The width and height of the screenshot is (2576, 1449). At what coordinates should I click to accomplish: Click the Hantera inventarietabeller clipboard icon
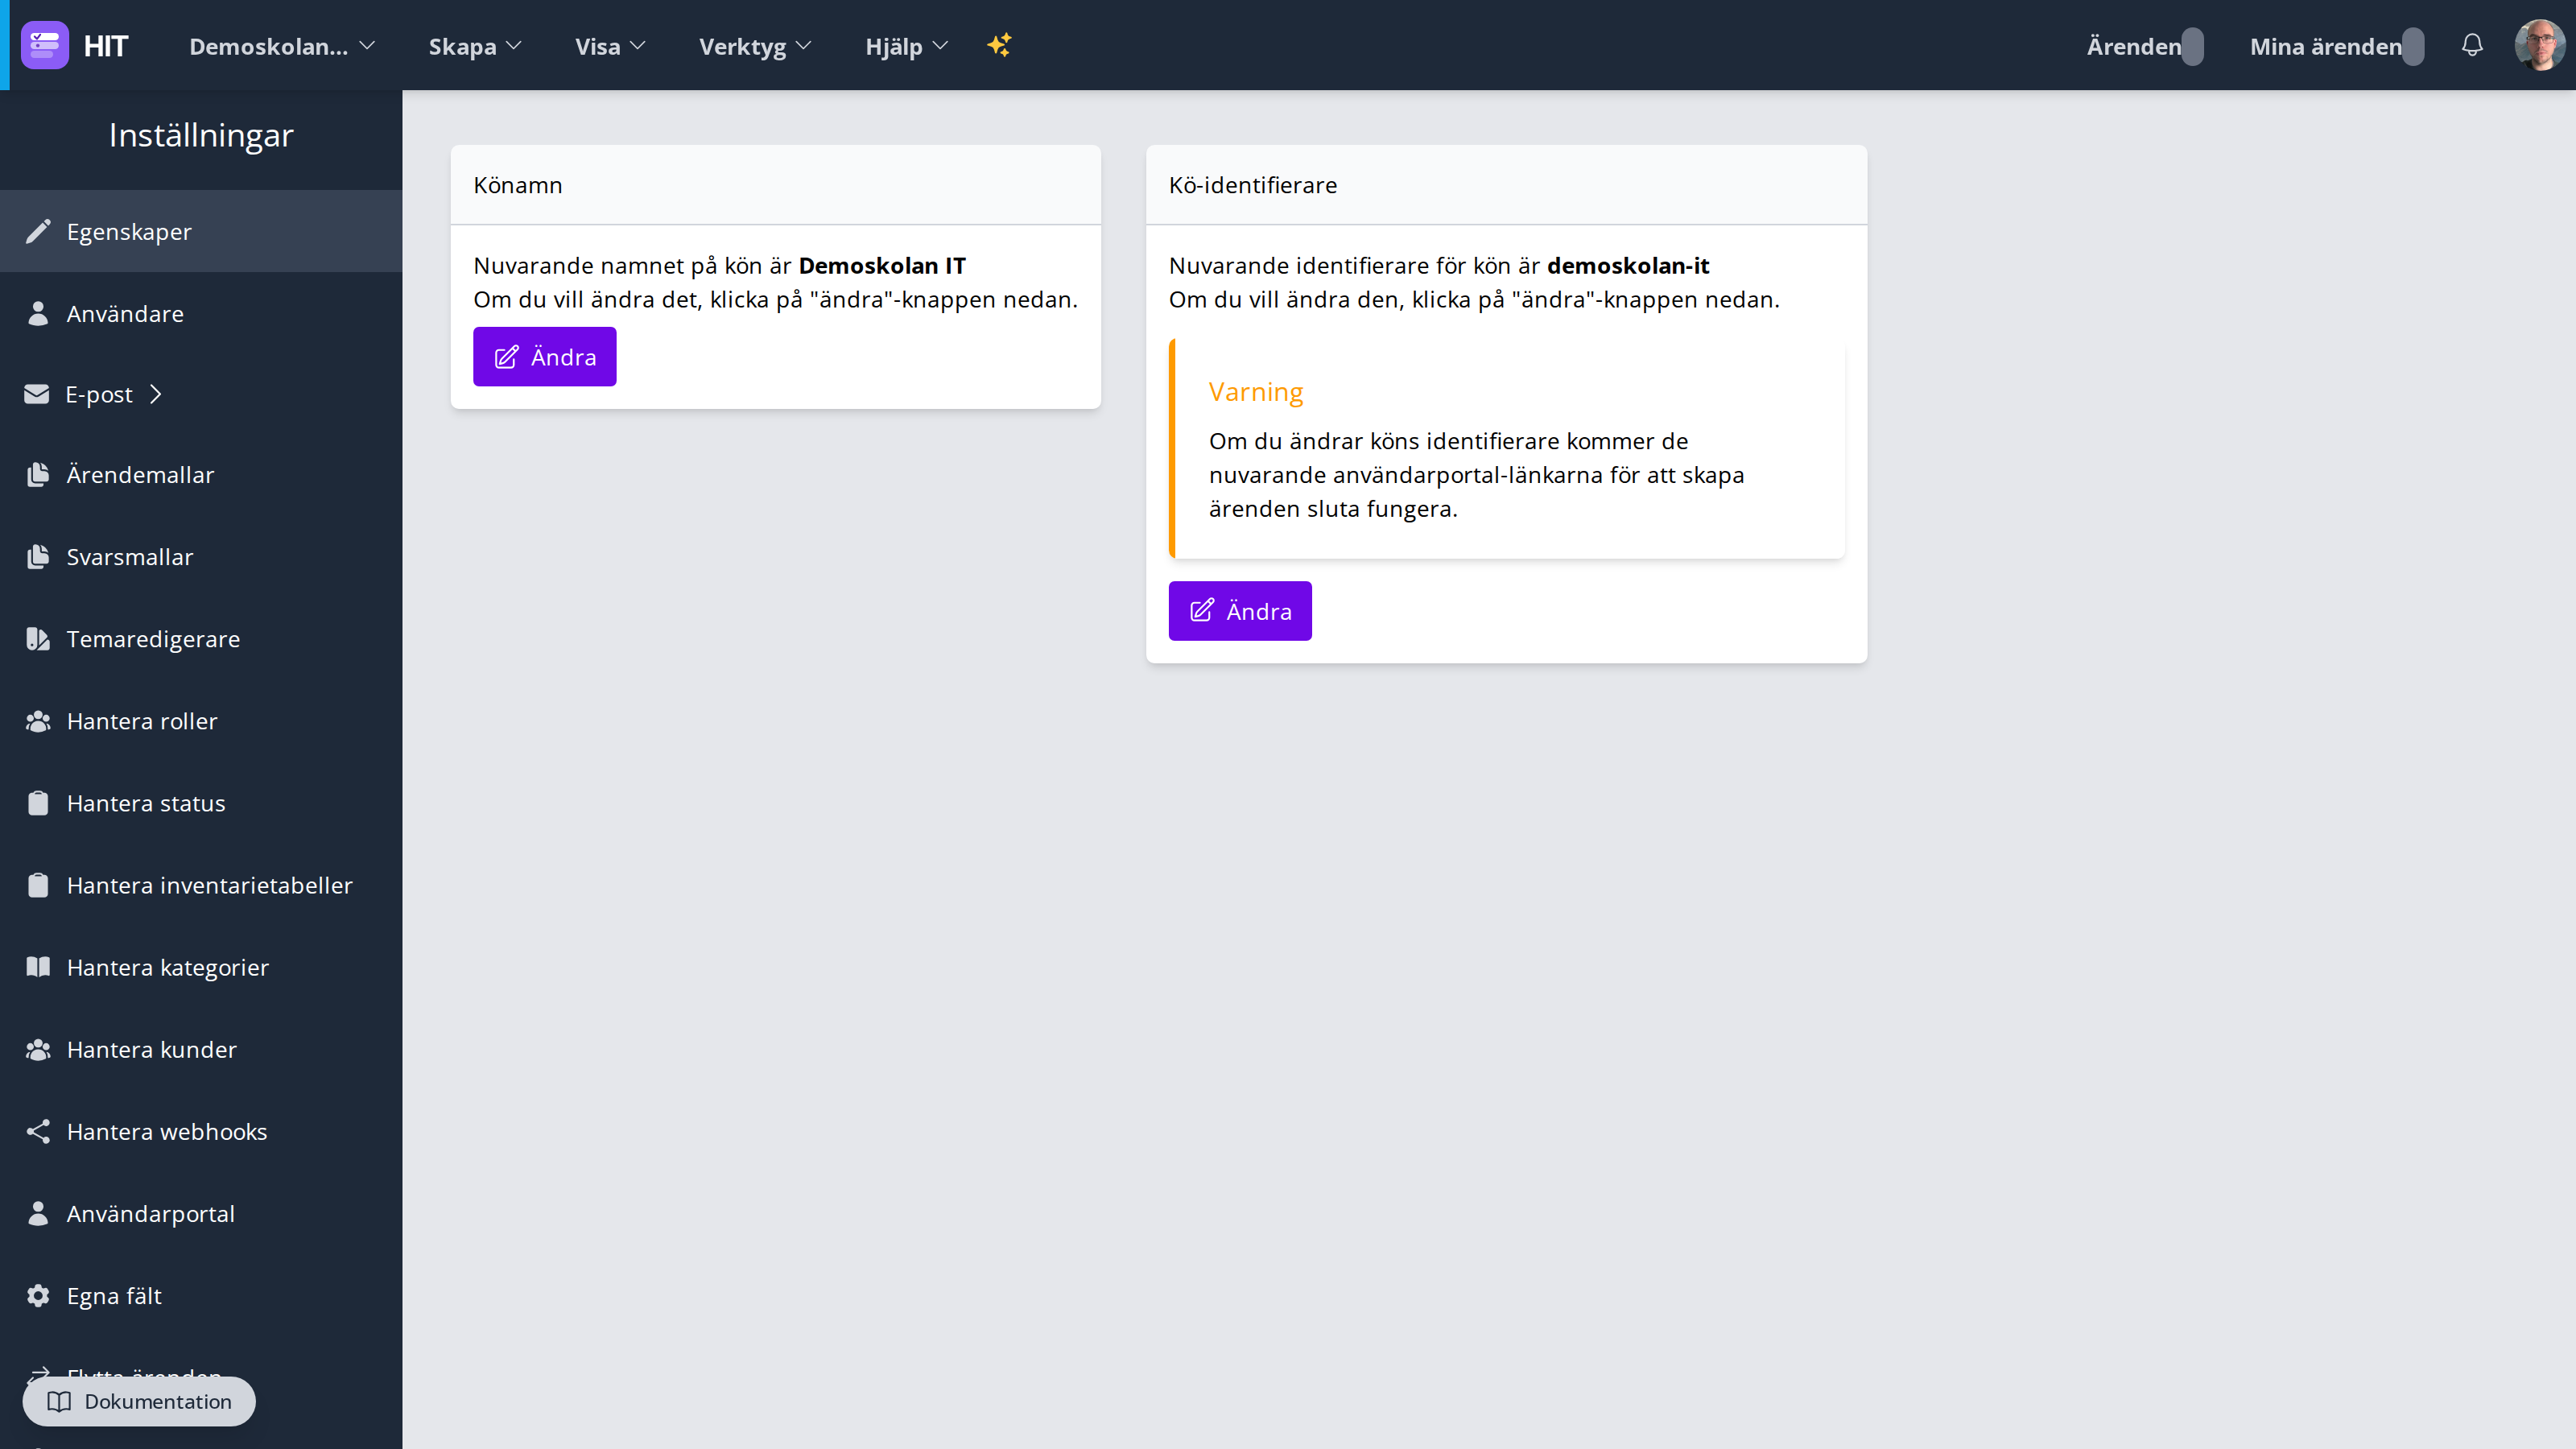38,885
